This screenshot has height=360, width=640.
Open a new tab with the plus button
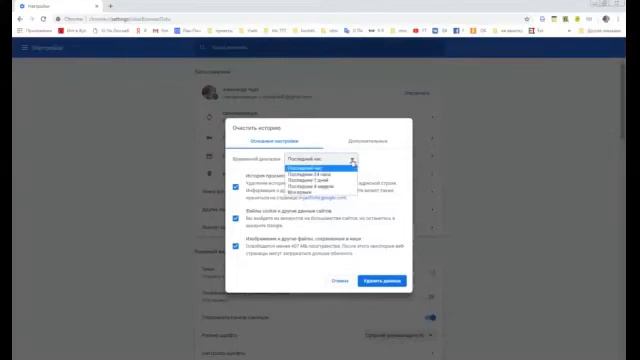[111, 6]
